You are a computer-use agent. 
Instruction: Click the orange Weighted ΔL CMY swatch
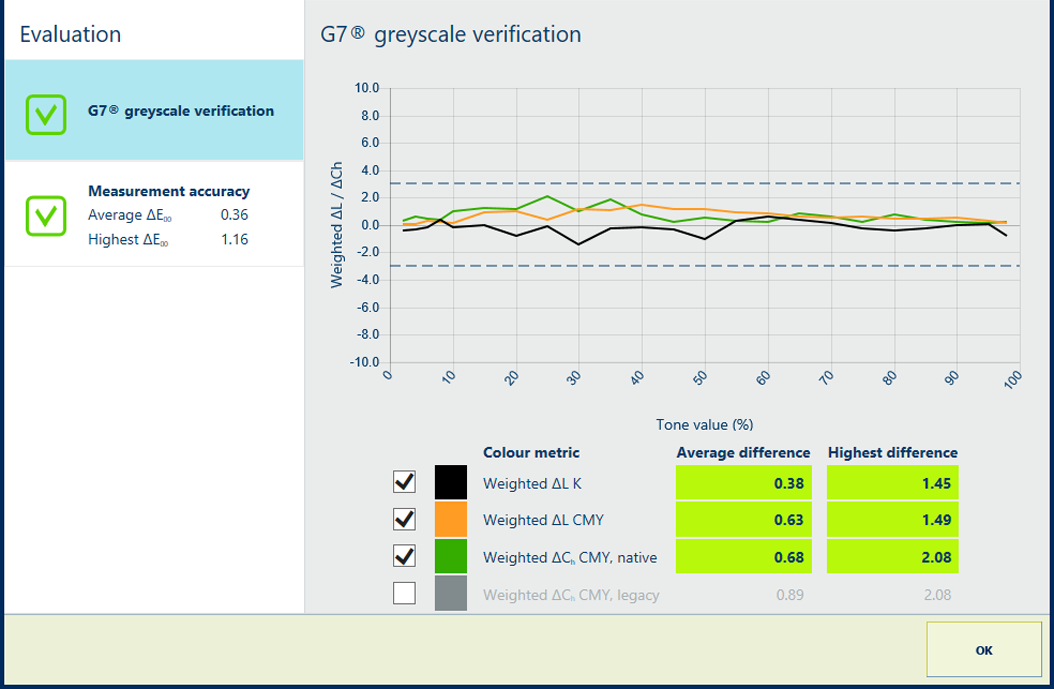pos(450,520)
